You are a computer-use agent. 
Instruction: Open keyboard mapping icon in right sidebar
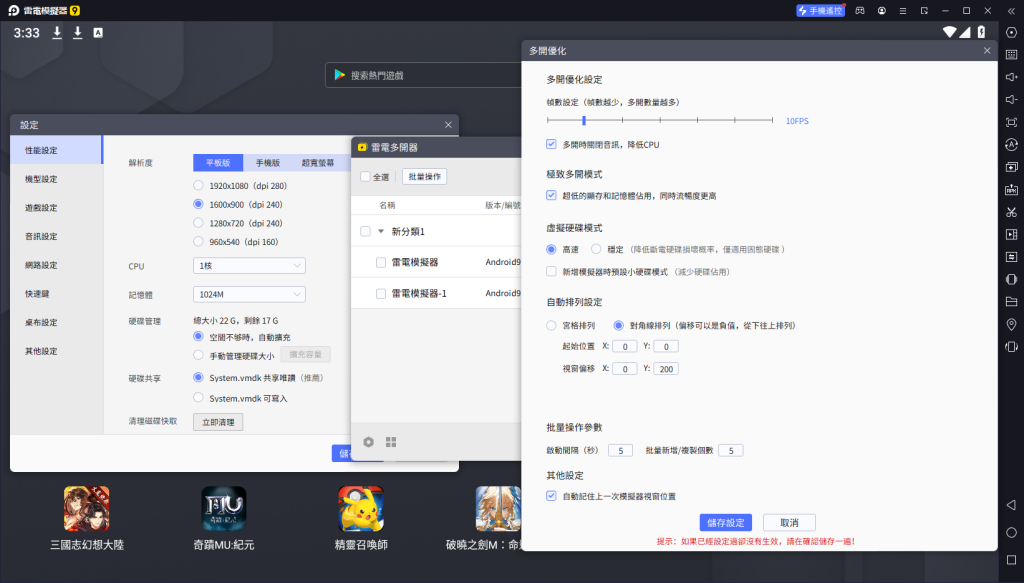tap(1011, 55)
